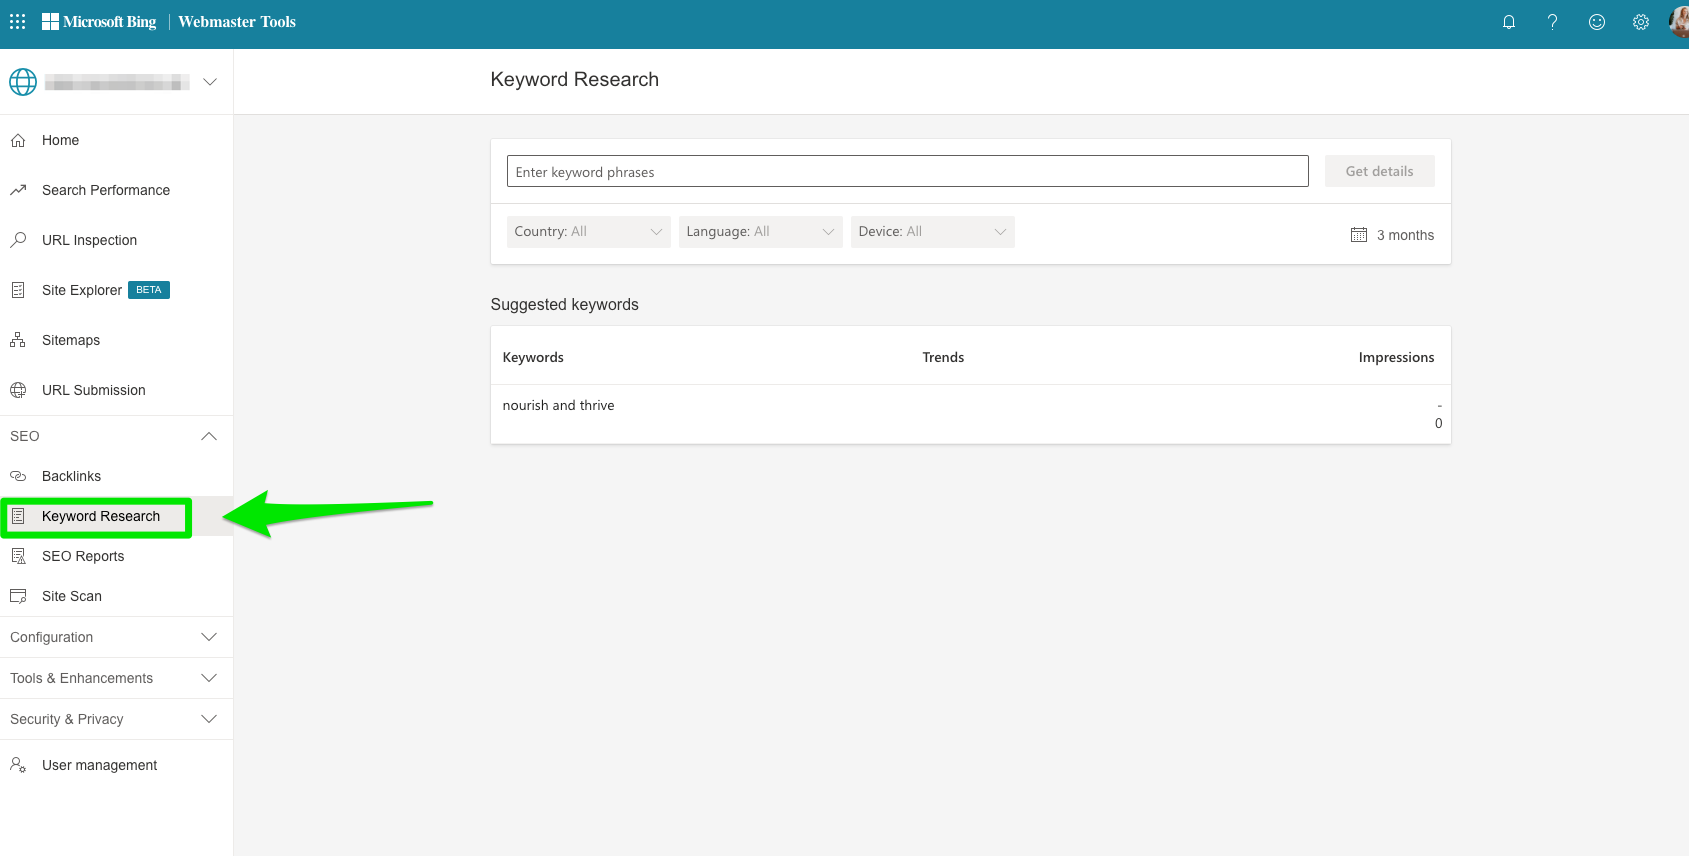Open the Language filter dropdown
This screenshot has width=1689, height=856.
[760, 232]
